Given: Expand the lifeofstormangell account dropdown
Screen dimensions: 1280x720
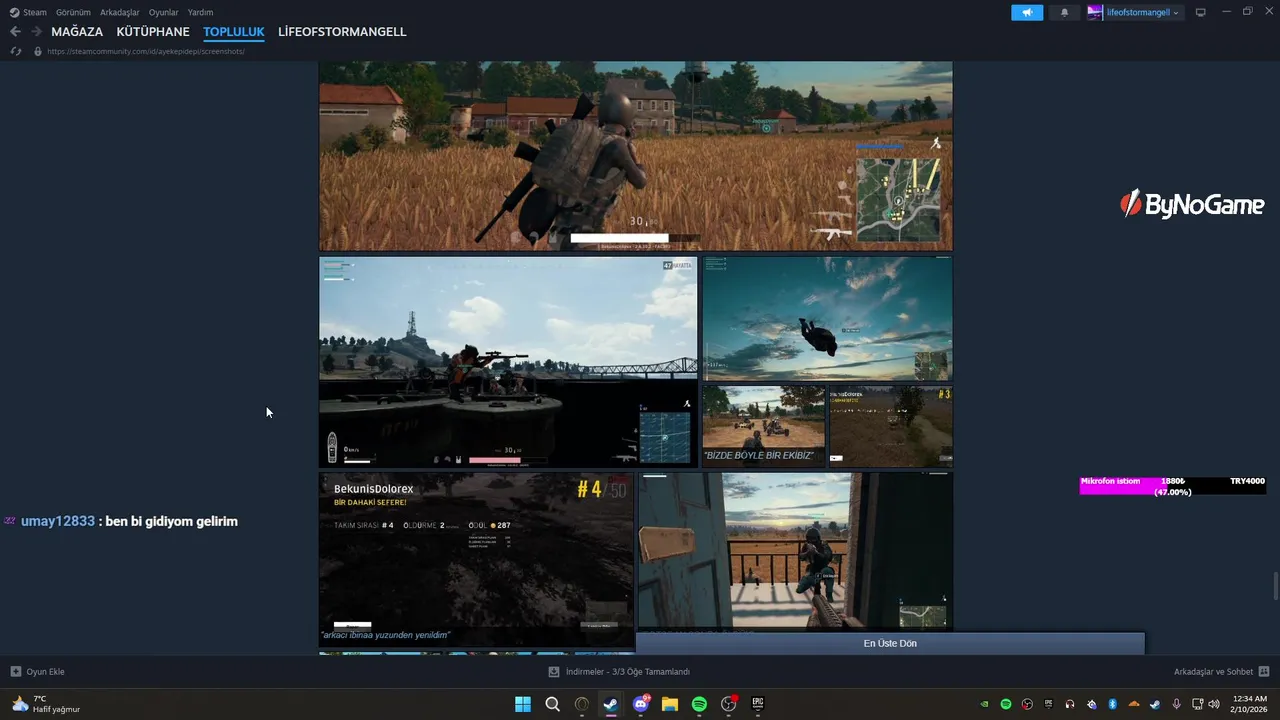Looking at the screenshot, I should 1135,12.
